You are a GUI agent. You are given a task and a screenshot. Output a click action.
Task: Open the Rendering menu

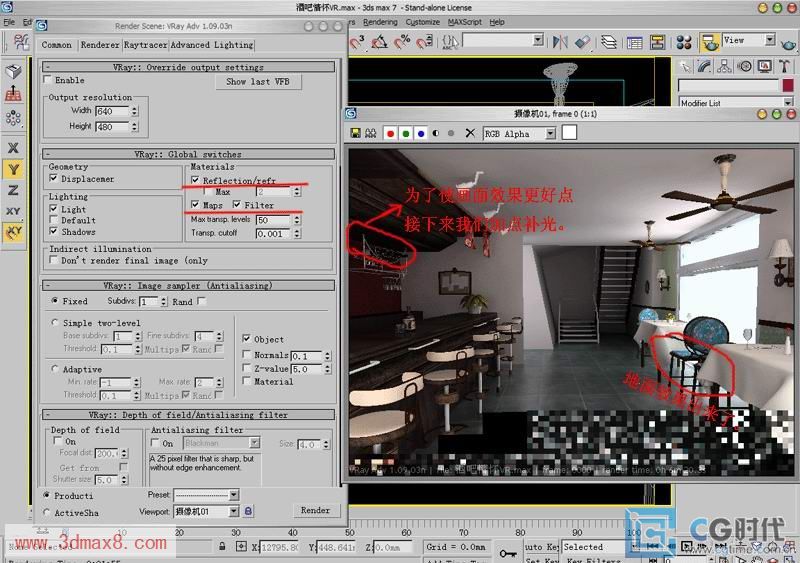click(x=380, y=22)
